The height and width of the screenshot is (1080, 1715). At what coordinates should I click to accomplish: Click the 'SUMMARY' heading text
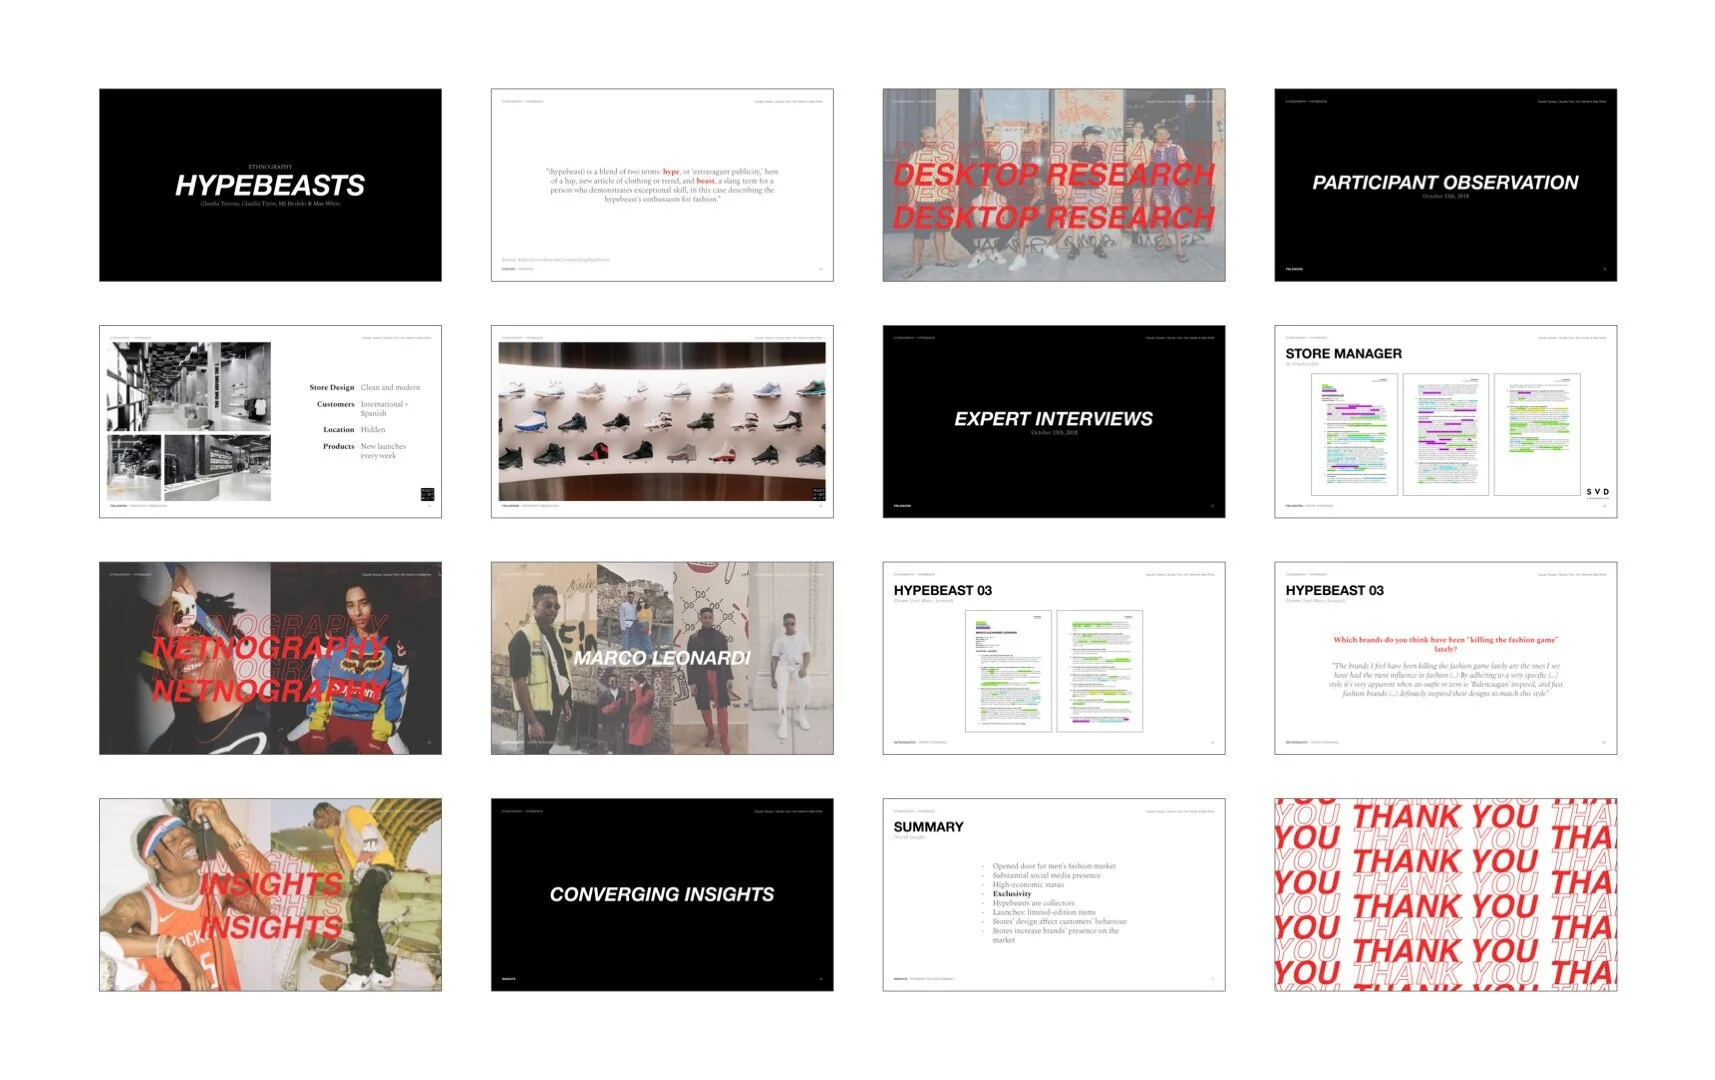pyautogui.click(x=928, y=827)
